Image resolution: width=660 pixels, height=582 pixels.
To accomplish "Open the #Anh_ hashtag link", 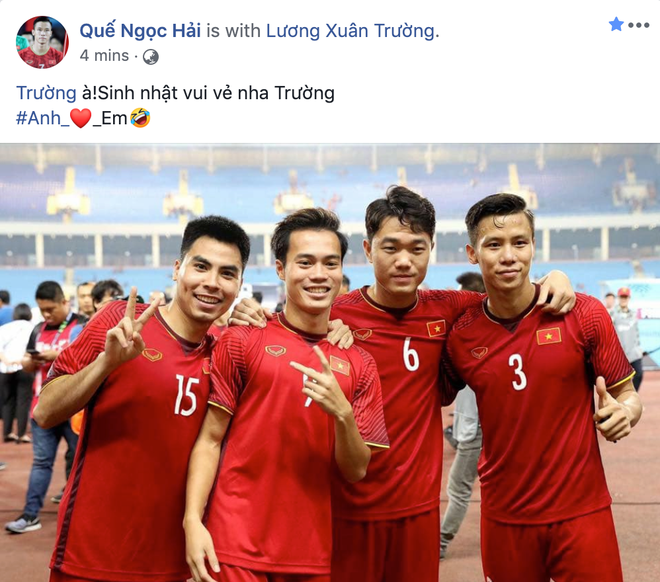I will (43, 119).
